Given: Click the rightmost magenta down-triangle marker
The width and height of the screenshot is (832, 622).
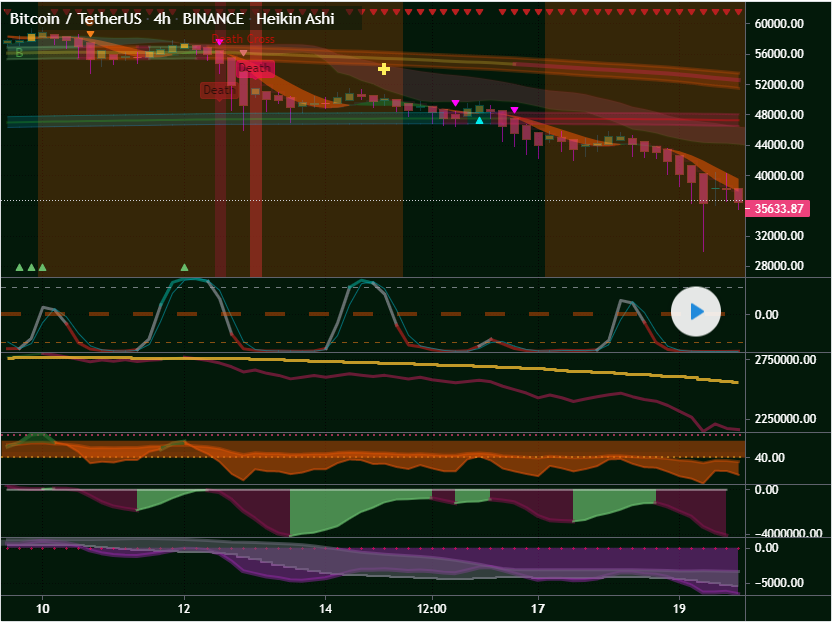Looking at the screenshot, I should (x=514, y=110).
